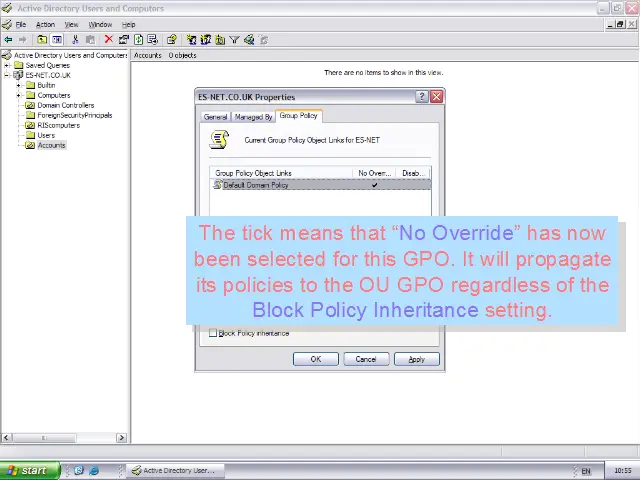
Task: Toggle the No Override tick for Default Domain Policy
Action: point(374,185)
